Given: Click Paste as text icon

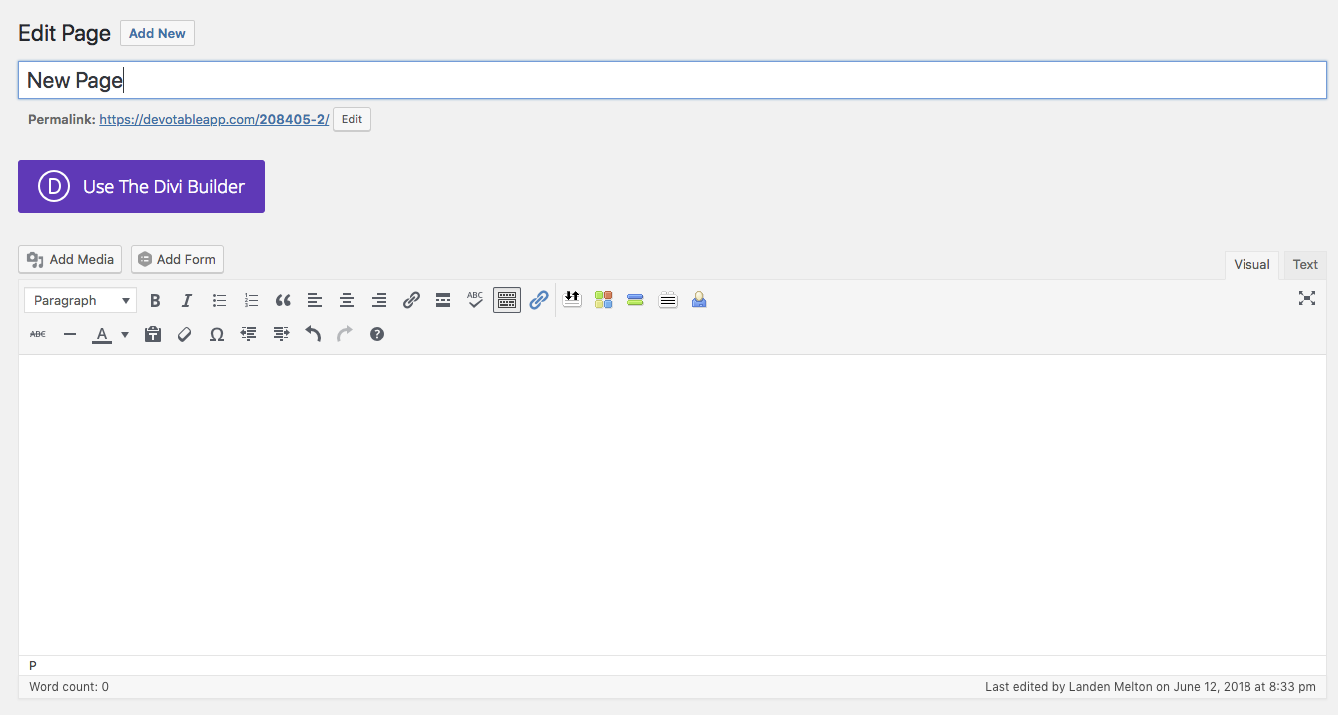Looking at the screenshot, I should click(x=153, y=334).
